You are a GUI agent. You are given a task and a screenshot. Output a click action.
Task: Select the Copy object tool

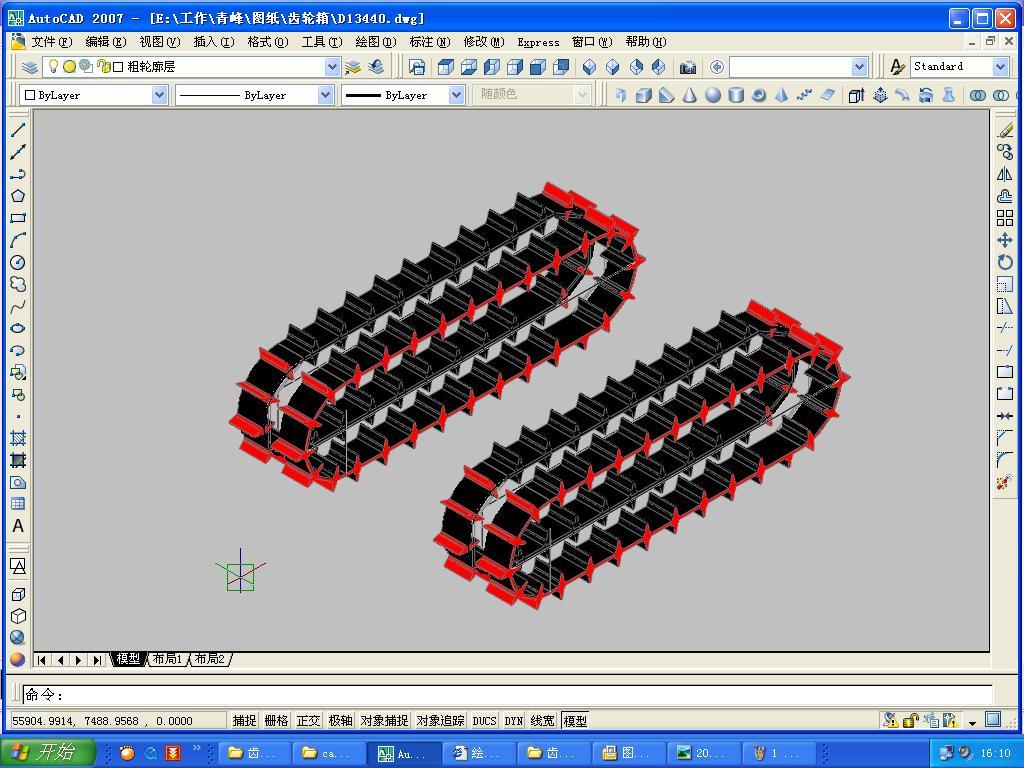[x=1005, y=152]
